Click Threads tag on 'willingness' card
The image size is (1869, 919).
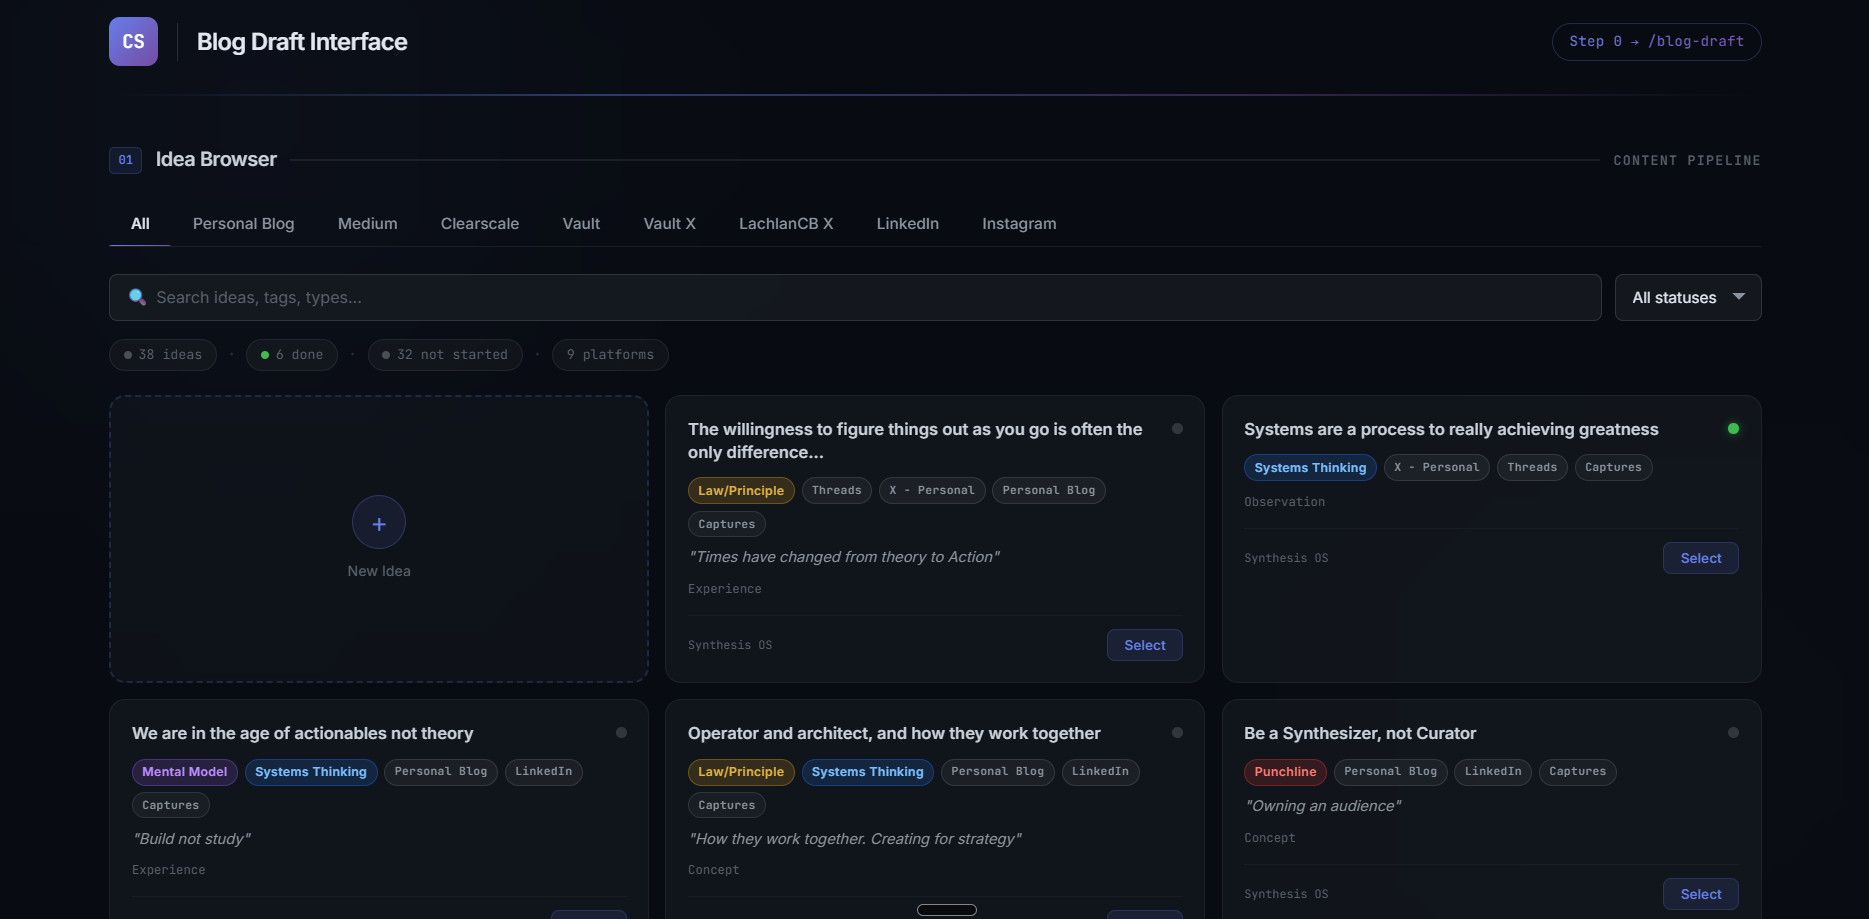[x=837, y=491]
